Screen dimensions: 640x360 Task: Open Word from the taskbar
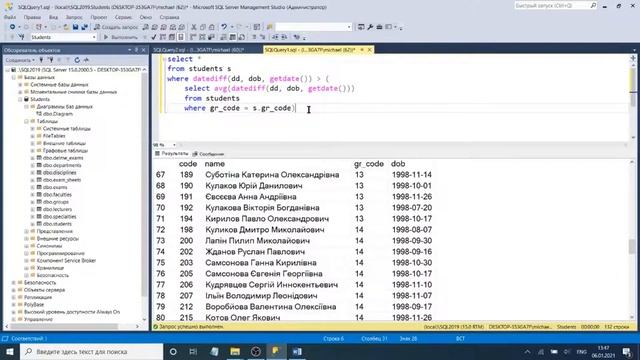[x=297, y=351]
